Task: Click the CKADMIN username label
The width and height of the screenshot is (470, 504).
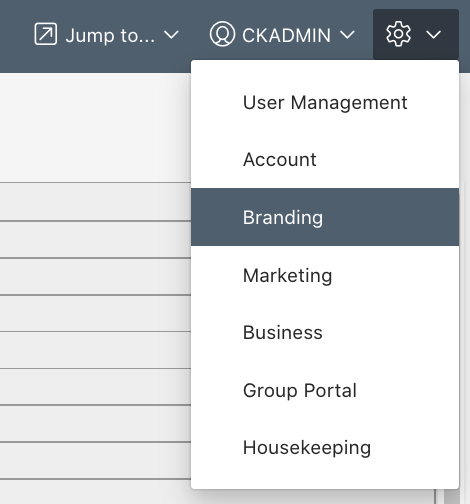Action: [286, 35]
